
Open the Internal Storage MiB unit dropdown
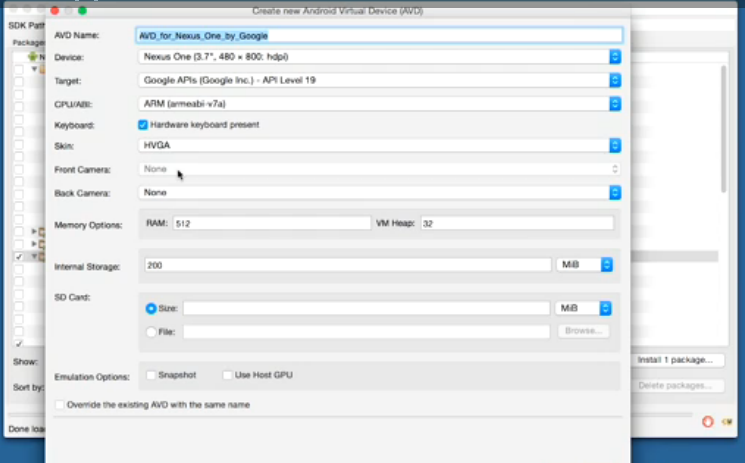(584, 265)
